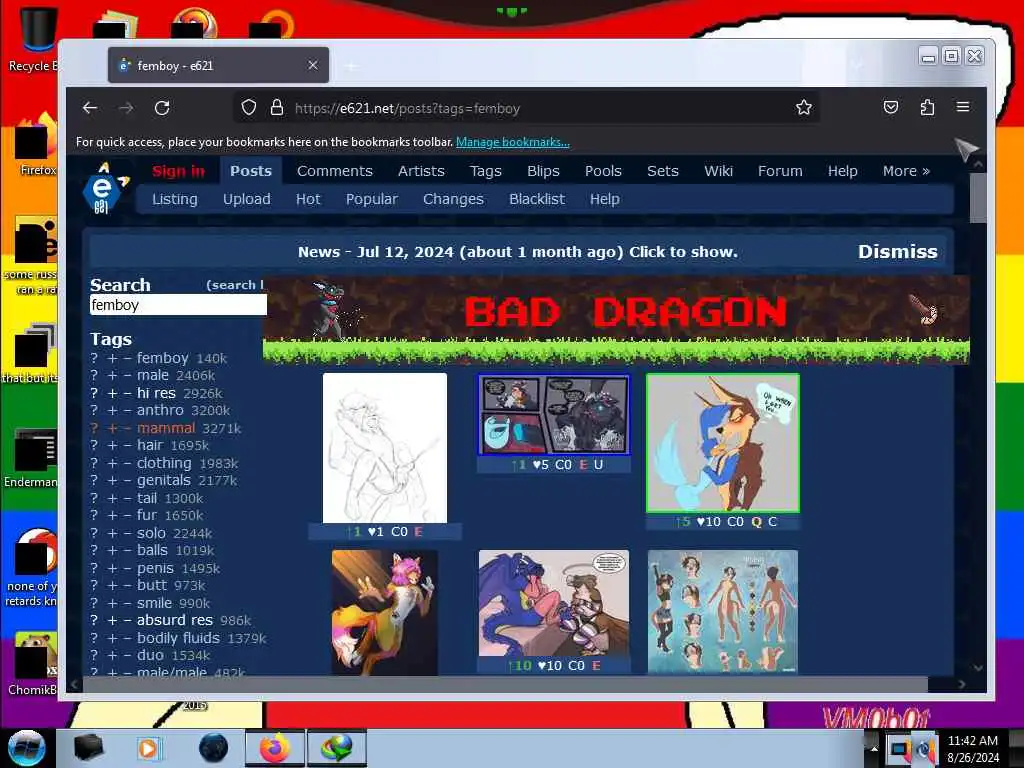Open the Firefox hamburger application menu

click(963, 107)
